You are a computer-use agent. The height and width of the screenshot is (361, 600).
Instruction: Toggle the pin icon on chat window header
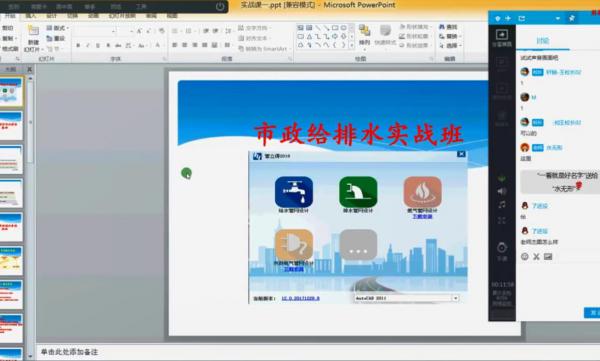pos(572,18)
